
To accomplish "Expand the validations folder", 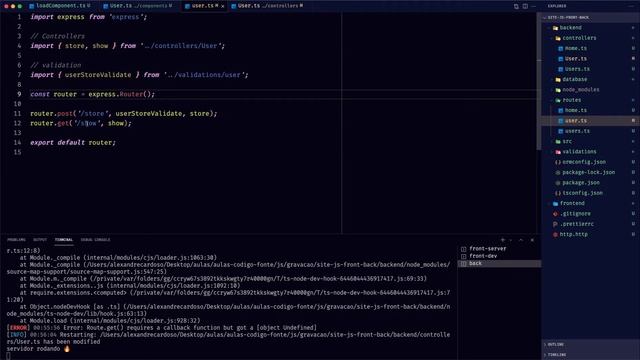I will click(591, 151).
